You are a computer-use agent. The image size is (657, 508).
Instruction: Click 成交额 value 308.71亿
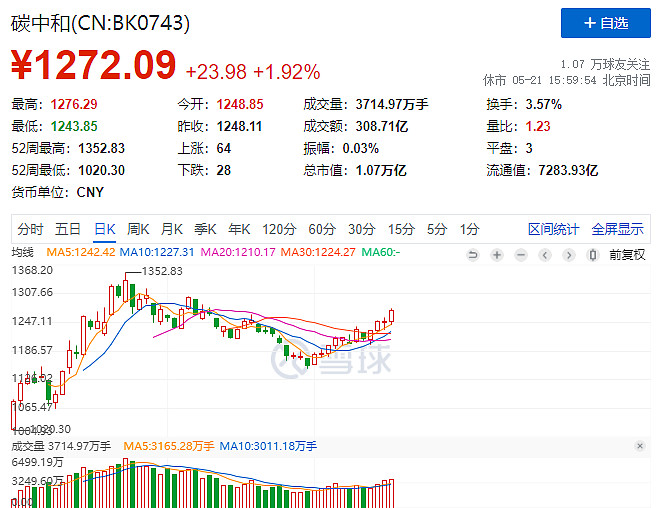point(382,126)
